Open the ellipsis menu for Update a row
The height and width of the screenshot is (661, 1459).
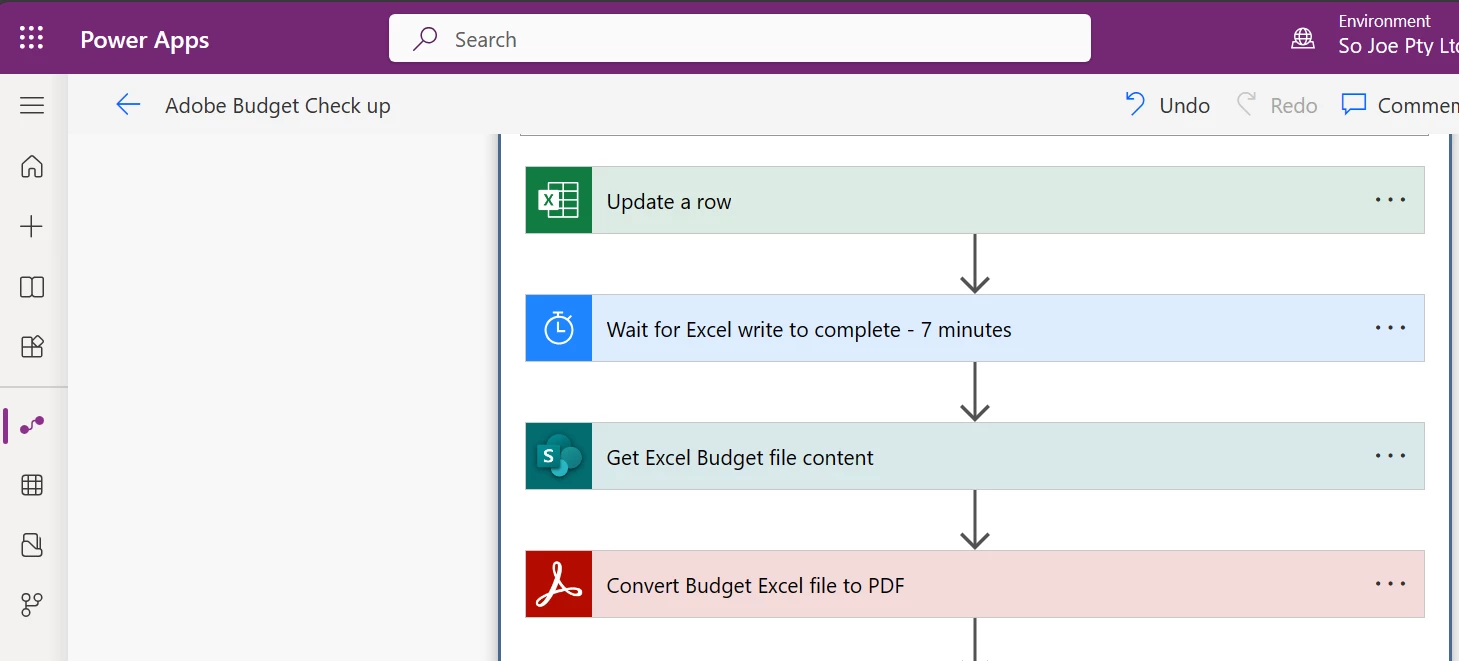(1390, 200)
